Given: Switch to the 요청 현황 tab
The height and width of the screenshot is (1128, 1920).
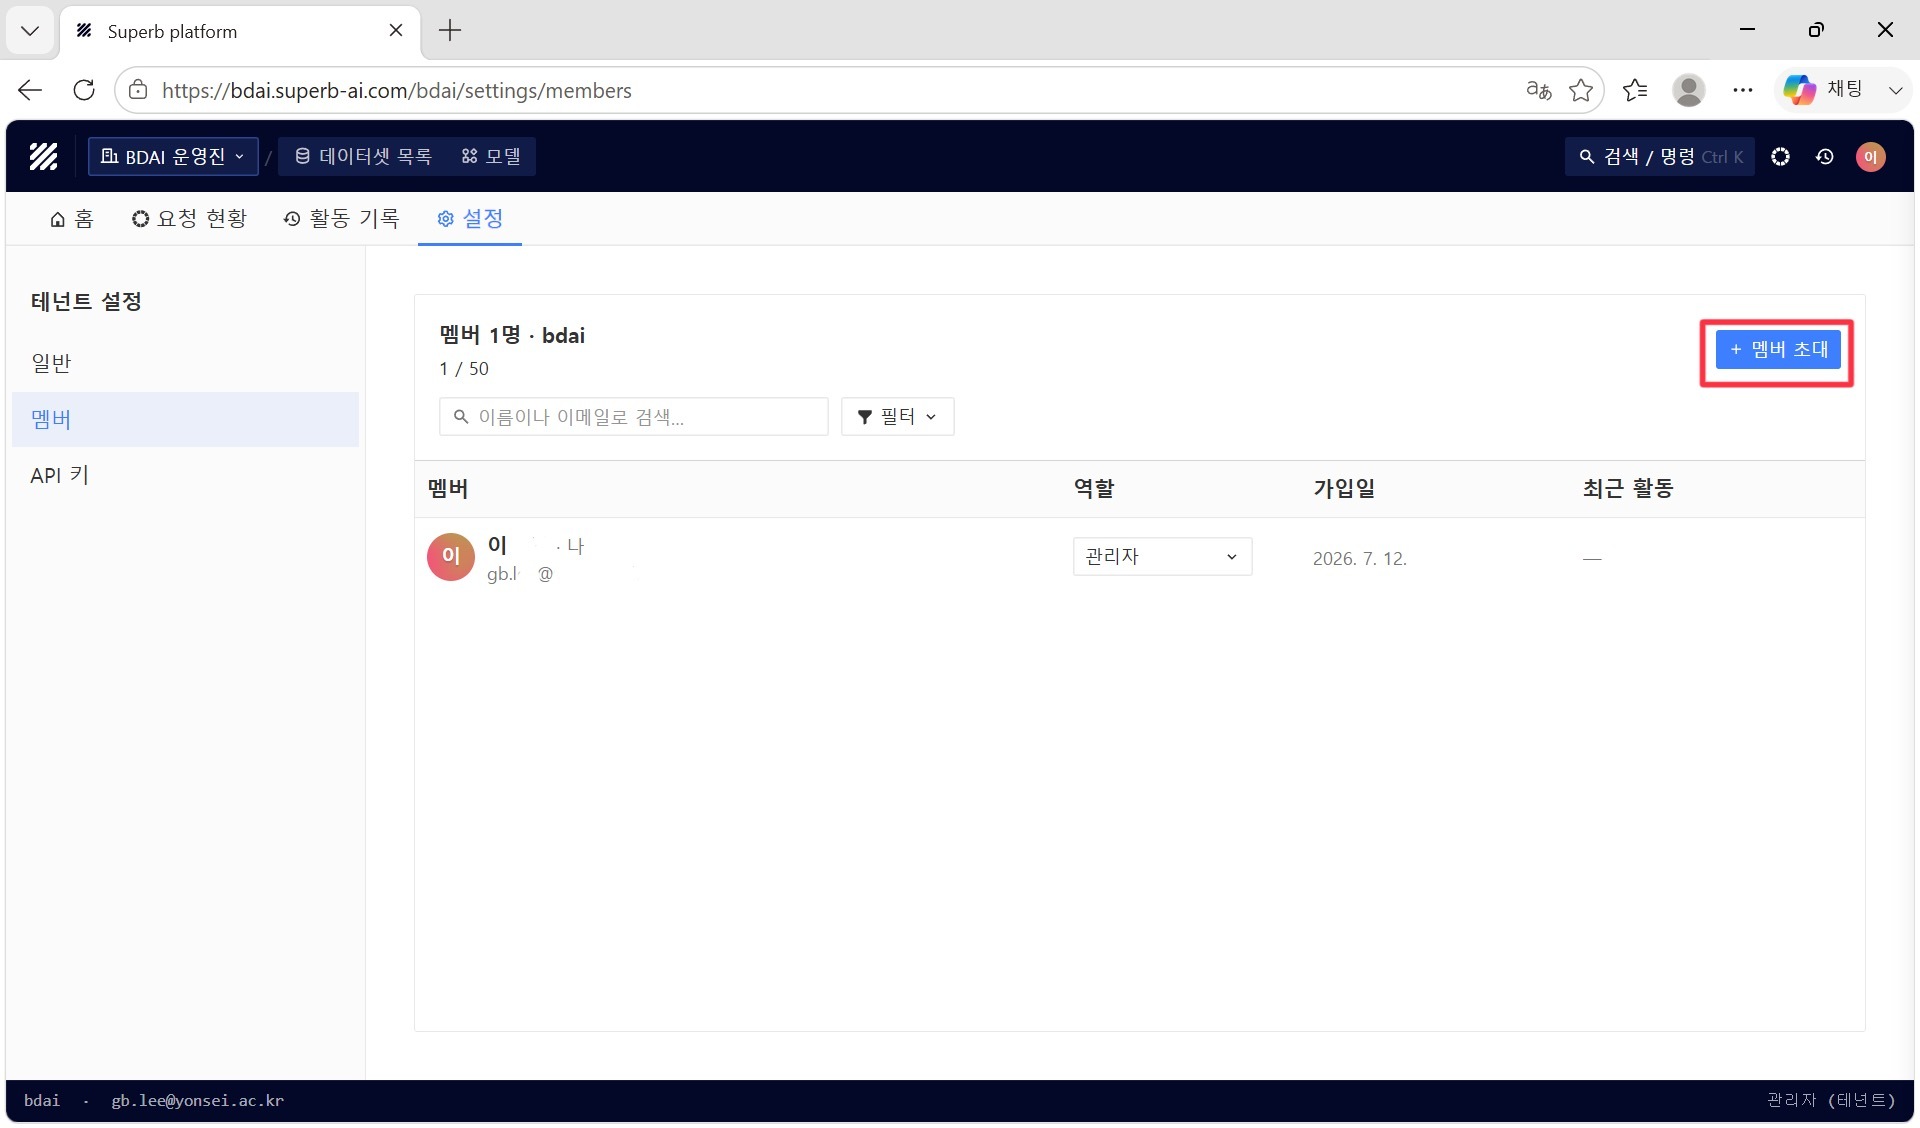Looking at the screenshot, I should click(189, 219).
